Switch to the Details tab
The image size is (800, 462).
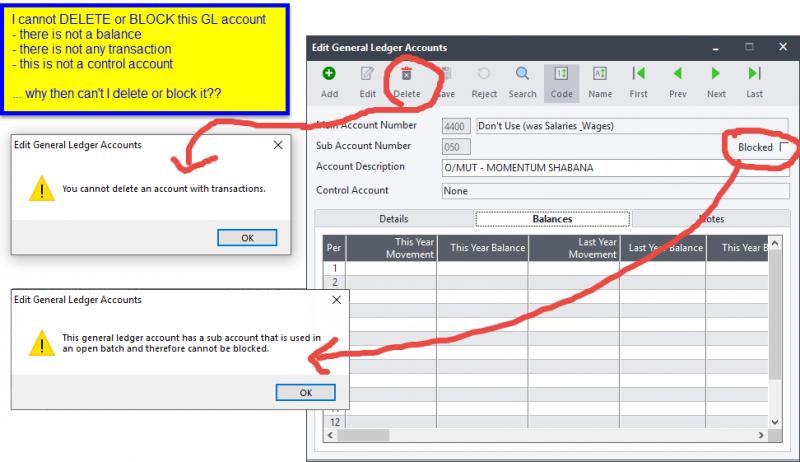pyautogui.click(x=393, y=219)
